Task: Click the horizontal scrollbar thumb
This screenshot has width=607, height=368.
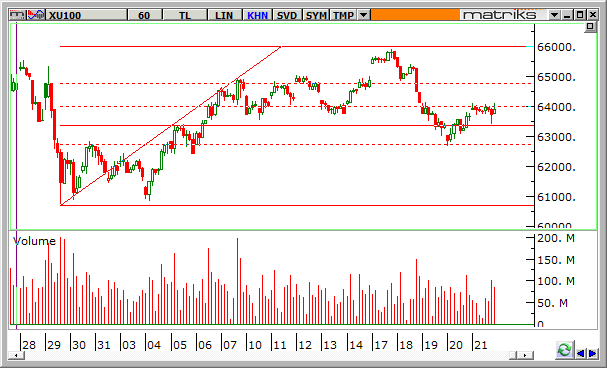Action: [513, 355]
